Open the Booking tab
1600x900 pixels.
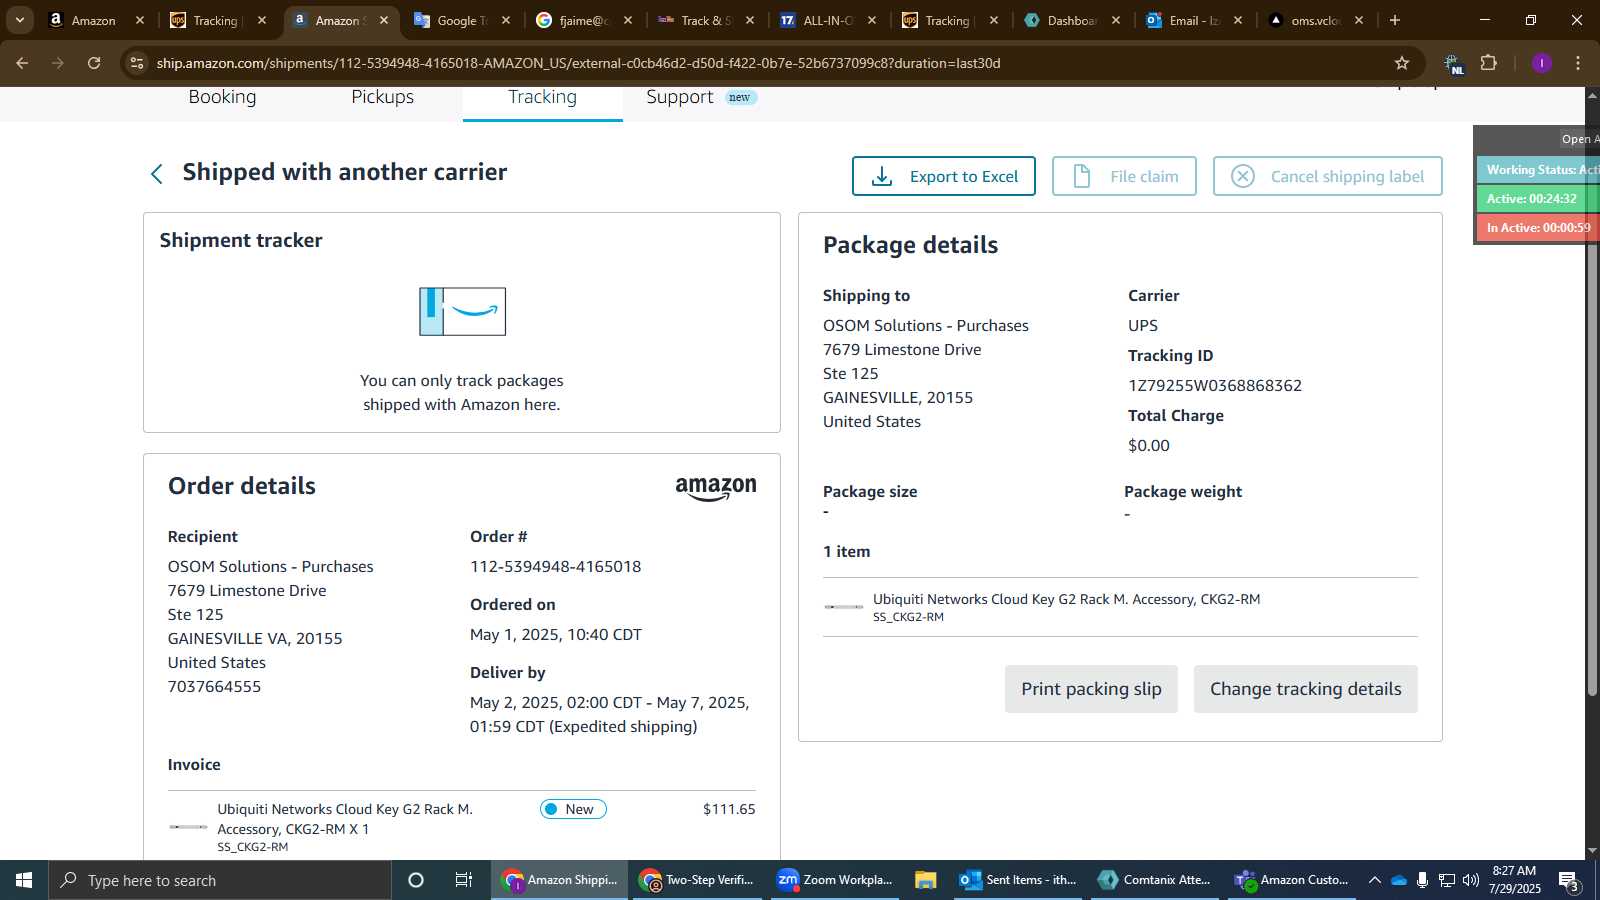222,97
